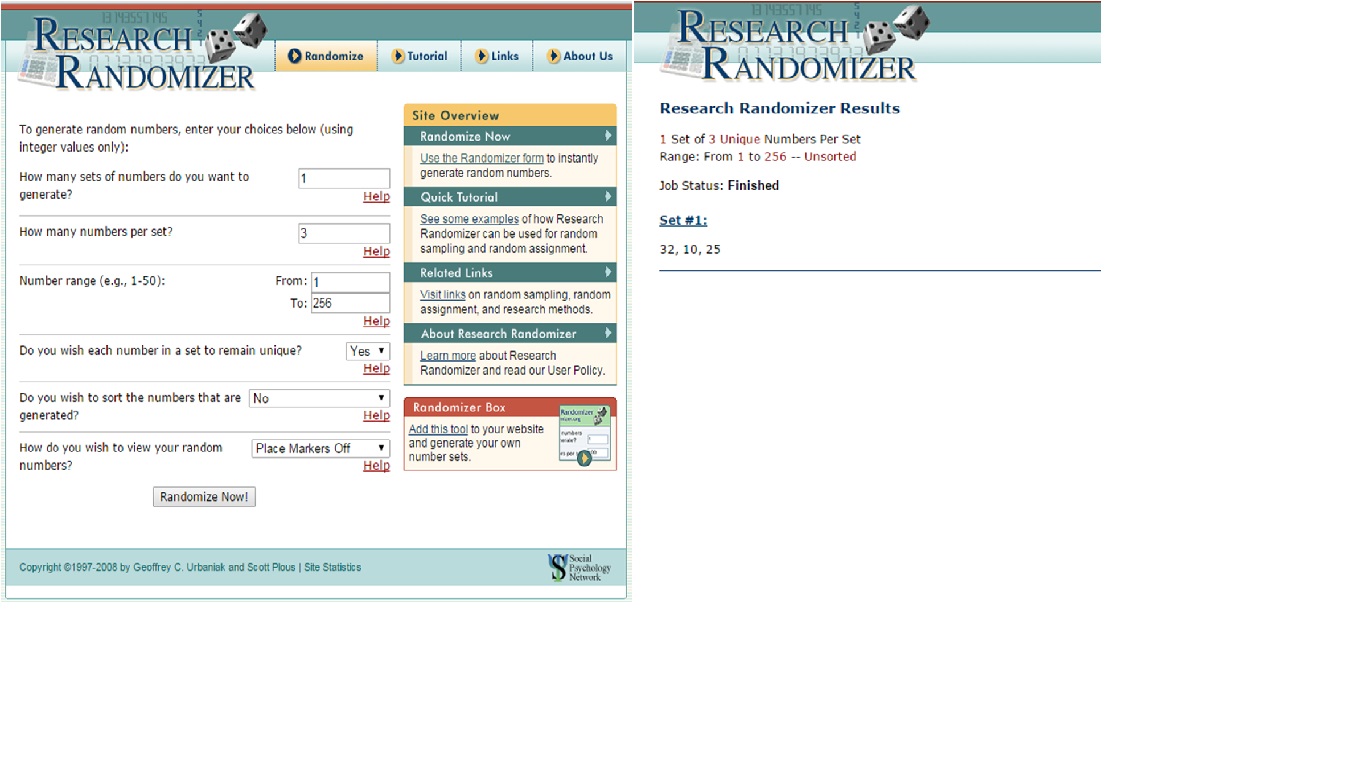Image resolution: width=1366 pixels, height=768 pixels.
Task: Click Help link for sorting numbers
Action: coord(376,416)
